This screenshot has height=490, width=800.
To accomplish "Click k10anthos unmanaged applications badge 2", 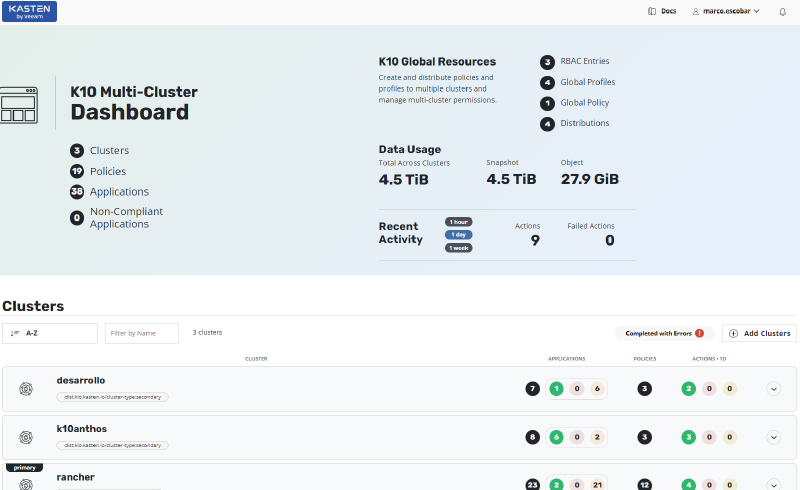I will point(597,437).
